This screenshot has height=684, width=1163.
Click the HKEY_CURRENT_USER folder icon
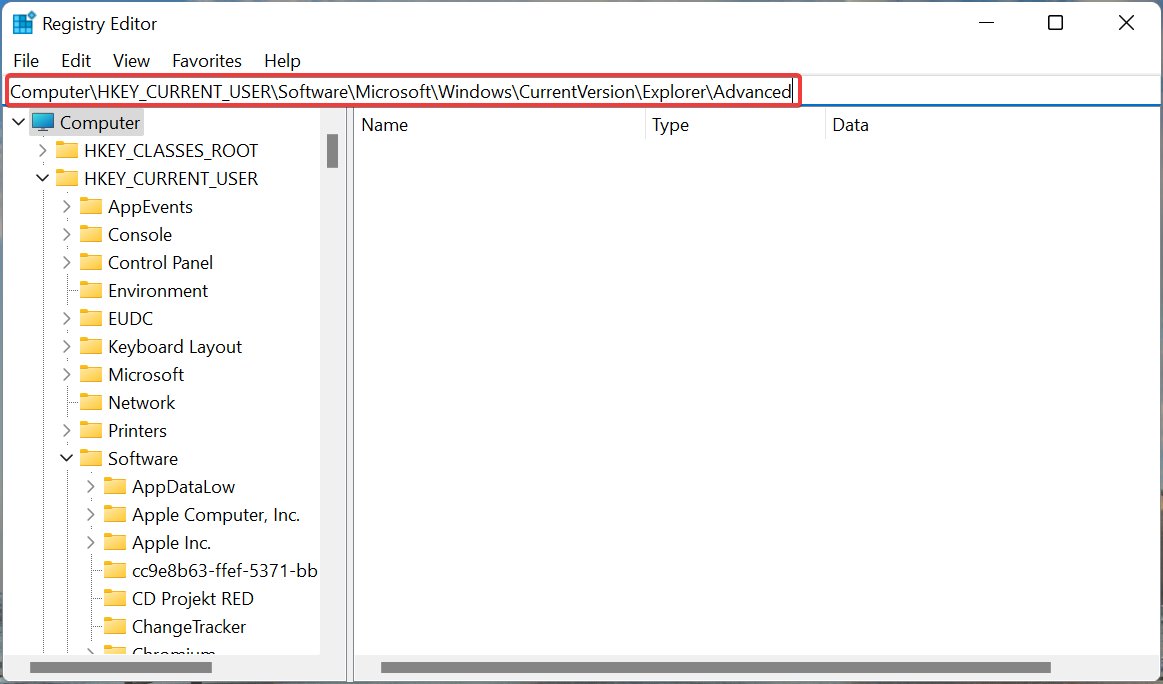point(67,179)
